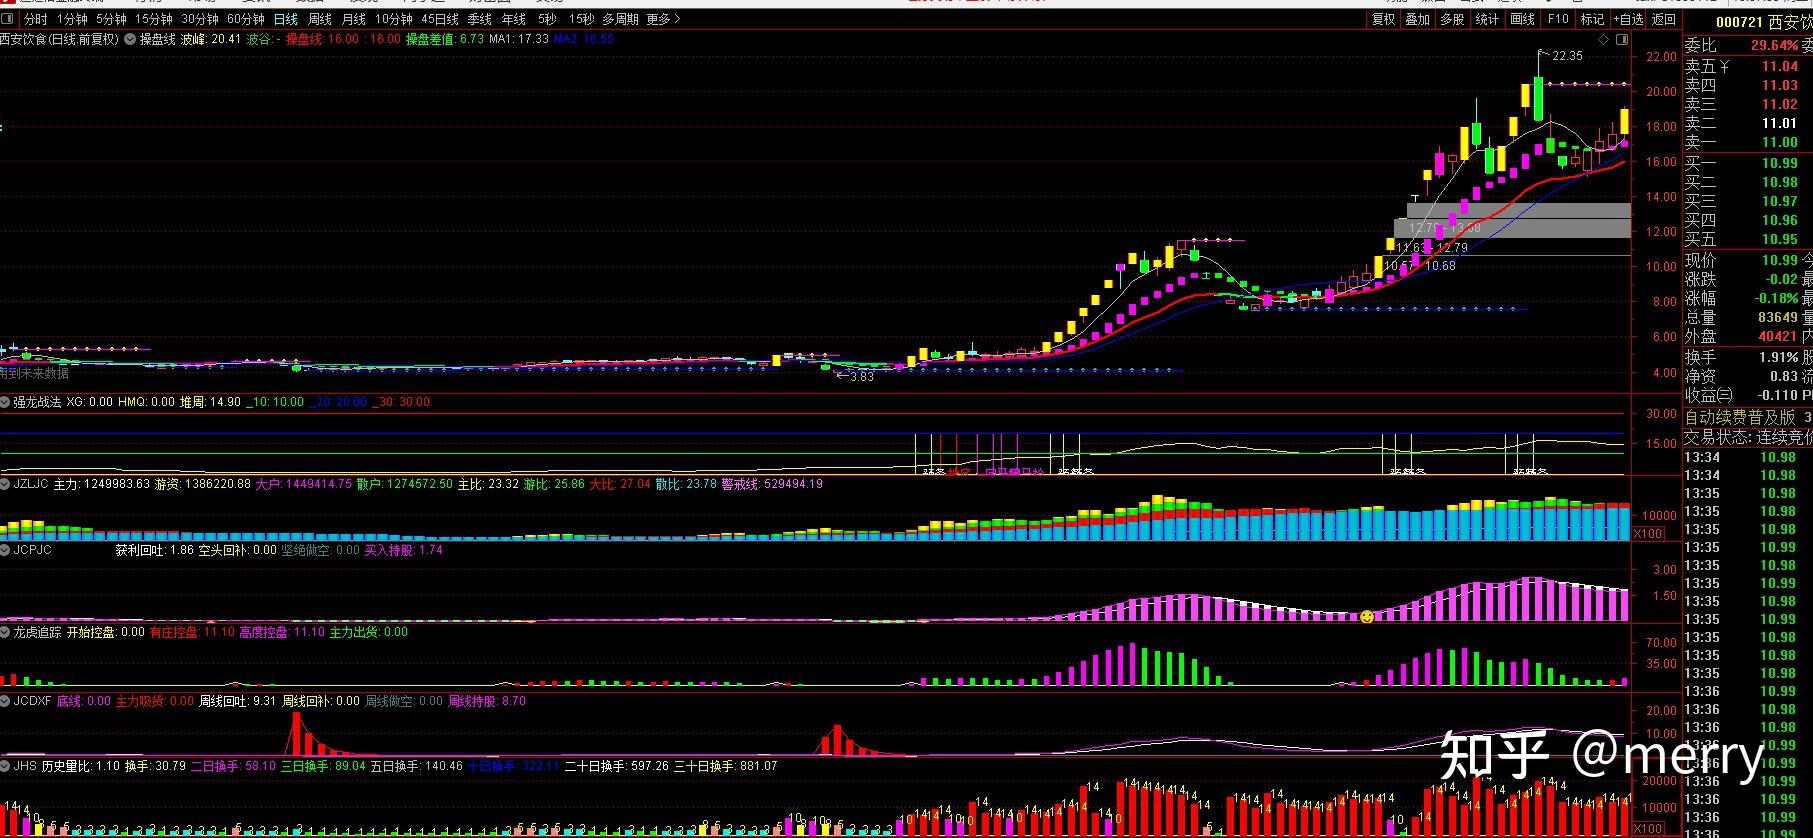Switch to 周线 weekly chart
This screenshot has height=838, width=1813.
coord(320,20)
